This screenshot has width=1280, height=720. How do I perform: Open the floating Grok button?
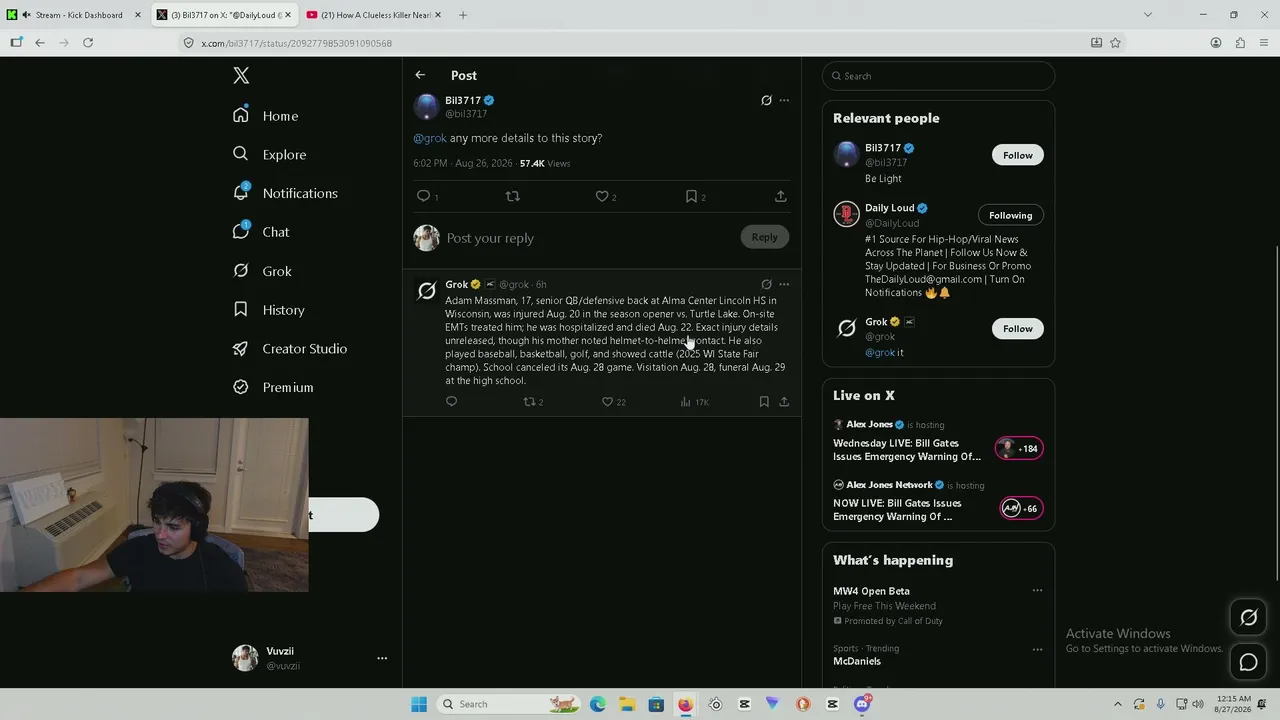click(1248, 618)
